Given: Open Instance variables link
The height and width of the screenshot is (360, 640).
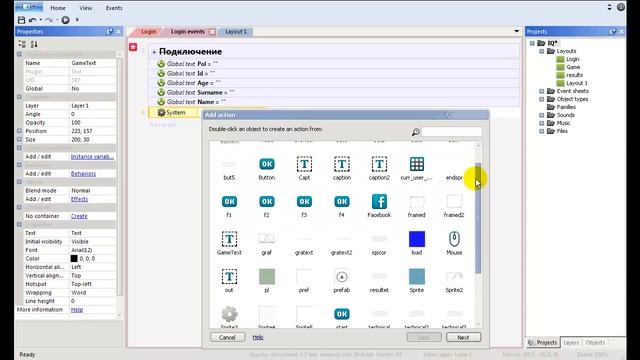Looking at the screenshot, I should [92, 157].
